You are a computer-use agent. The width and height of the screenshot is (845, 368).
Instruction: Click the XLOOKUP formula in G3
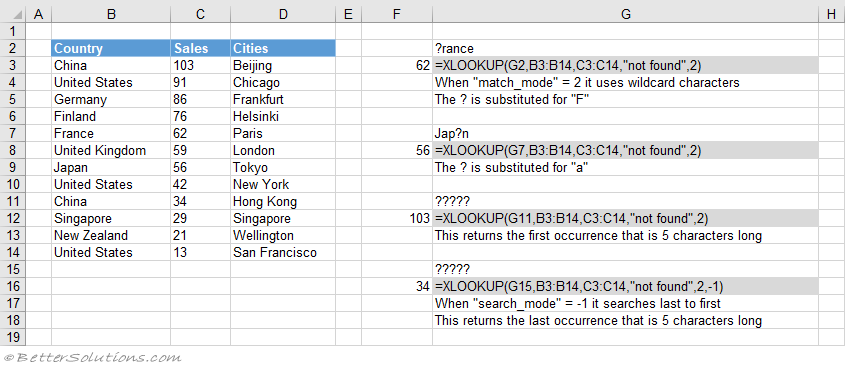click(625, 66)
